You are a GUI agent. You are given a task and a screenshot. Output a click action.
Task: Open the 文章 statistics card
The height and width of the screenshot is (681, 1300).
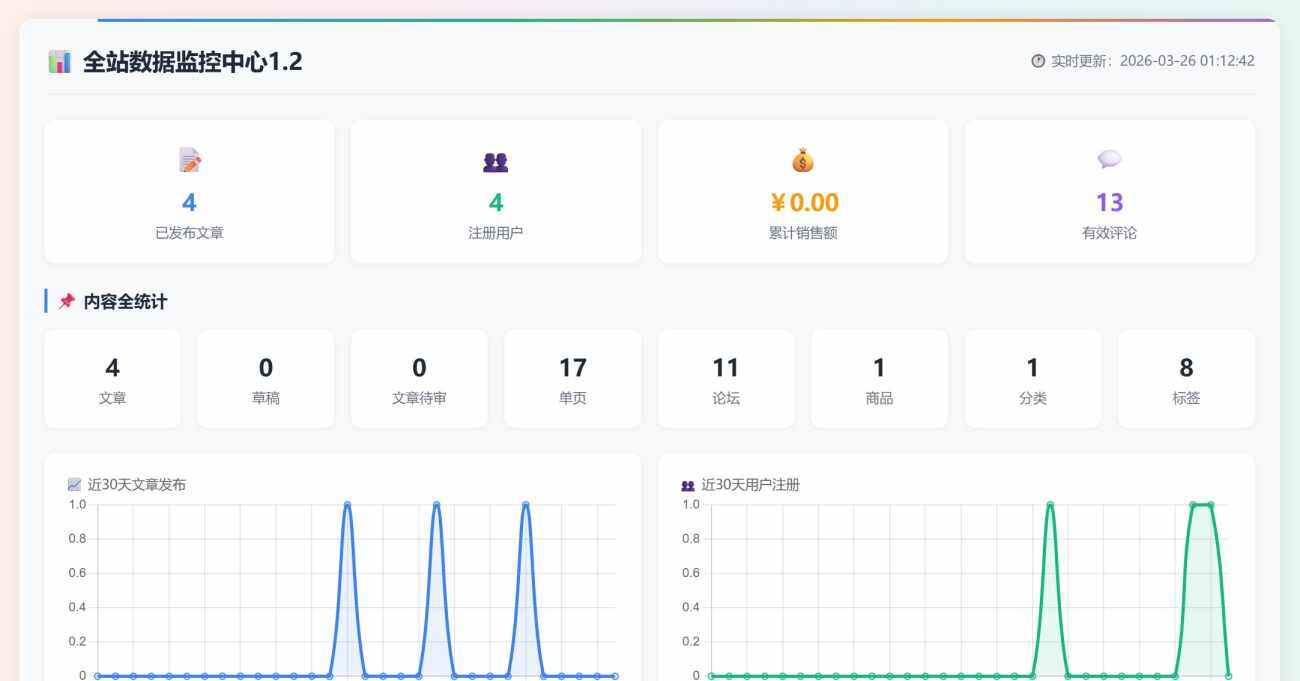[x=112, y=378]
